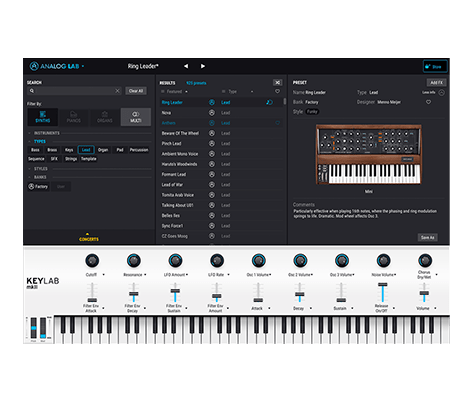Click the Osc 2 Volume knob
This screenshot has width=473, height=400.
coord(300,261)
